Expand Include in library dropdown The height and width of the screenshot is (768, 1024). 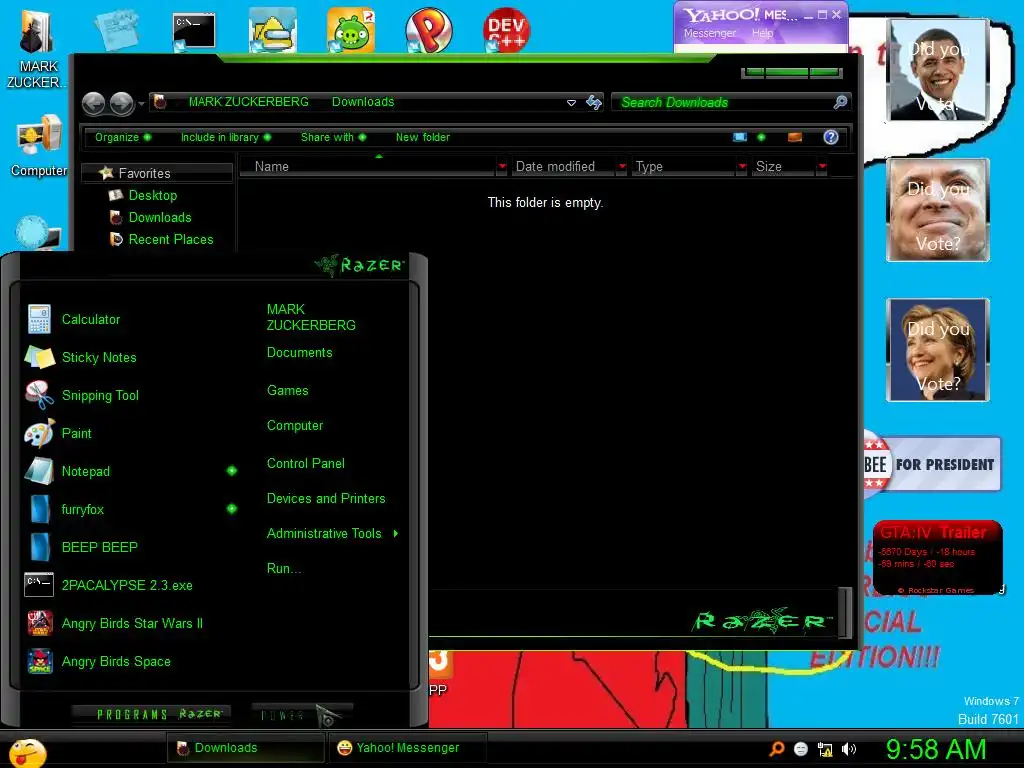225,137
